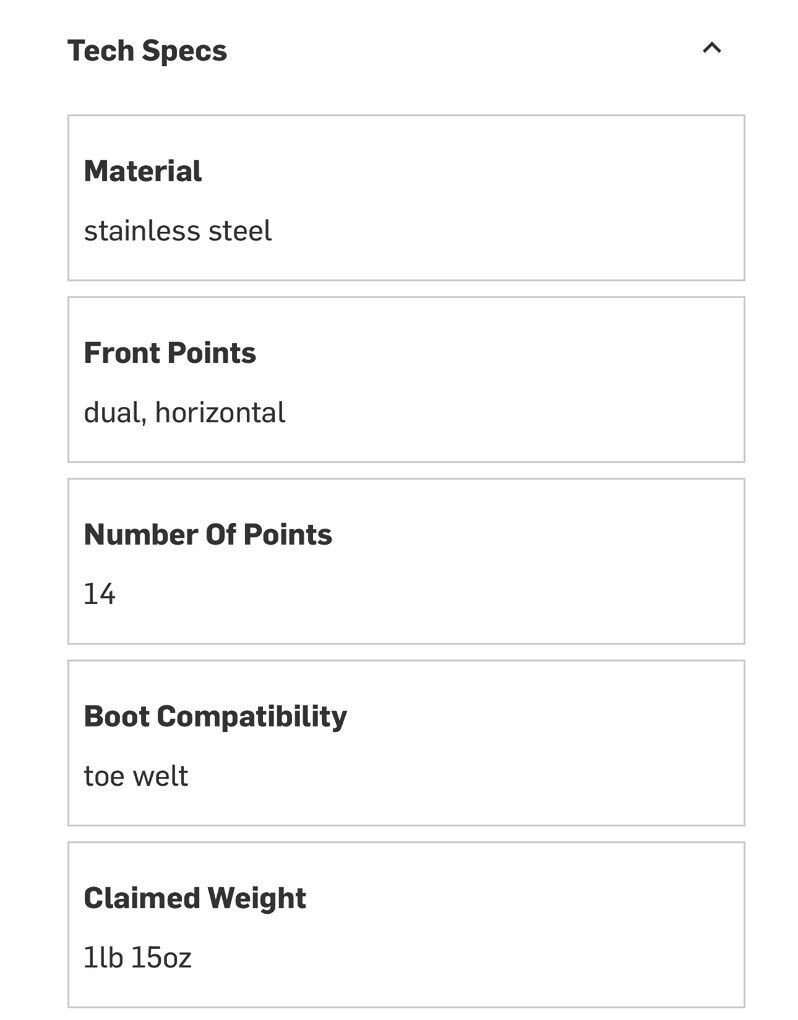Collapse the Tech Specs section chevron
Screen dimensions: 798x1020
[x=712, y=48]
